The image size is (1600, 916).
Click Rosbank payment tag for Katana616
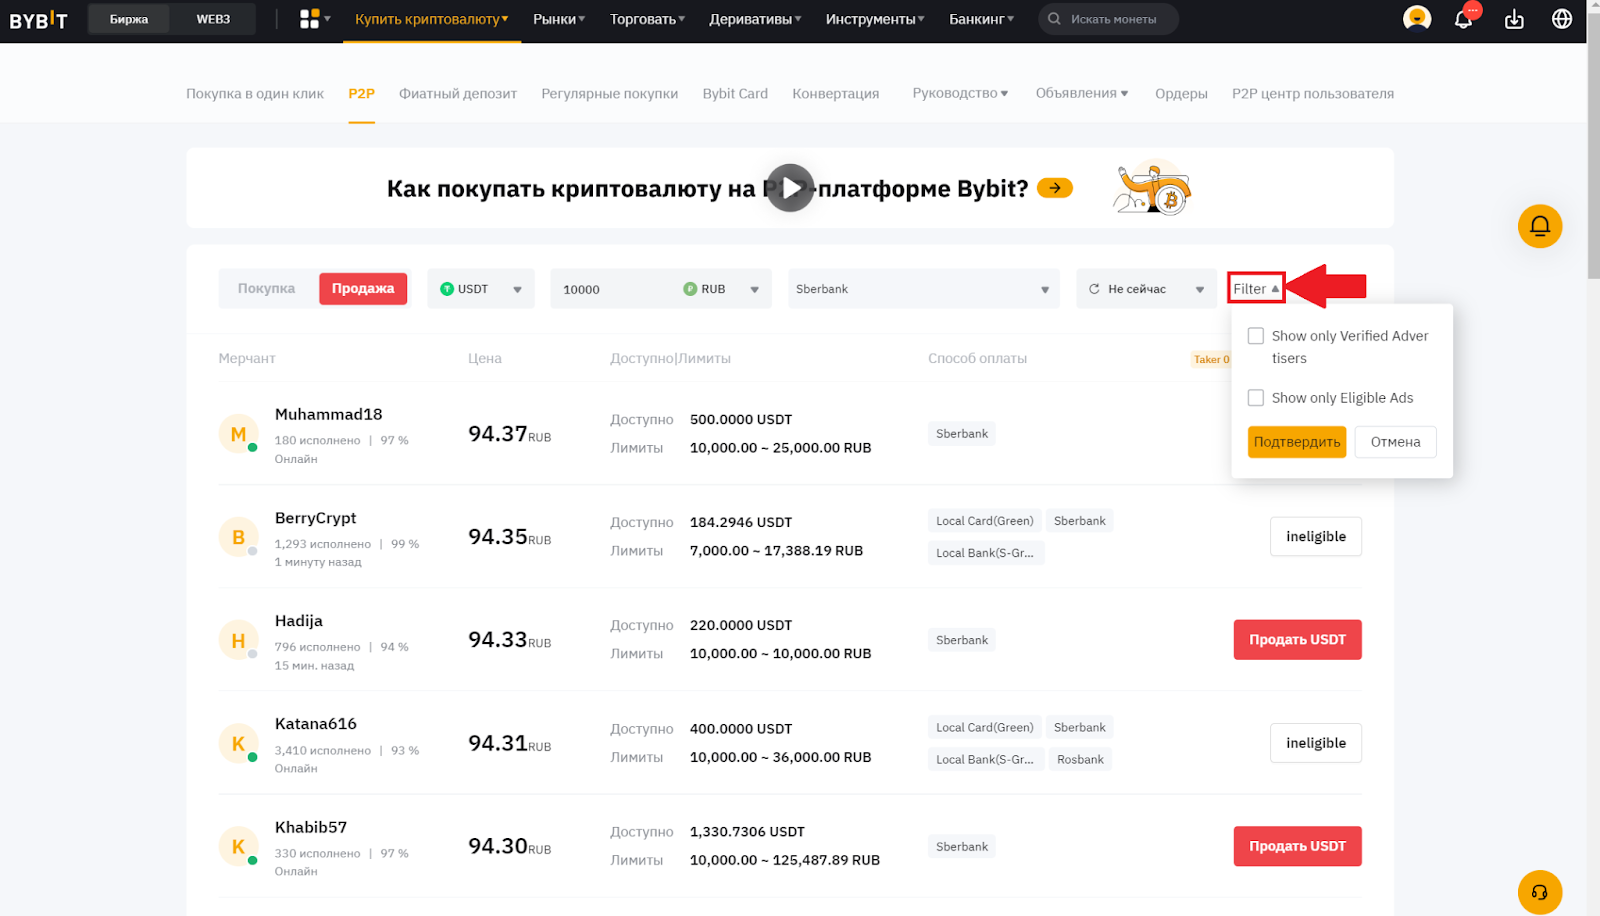point(1080,759)
